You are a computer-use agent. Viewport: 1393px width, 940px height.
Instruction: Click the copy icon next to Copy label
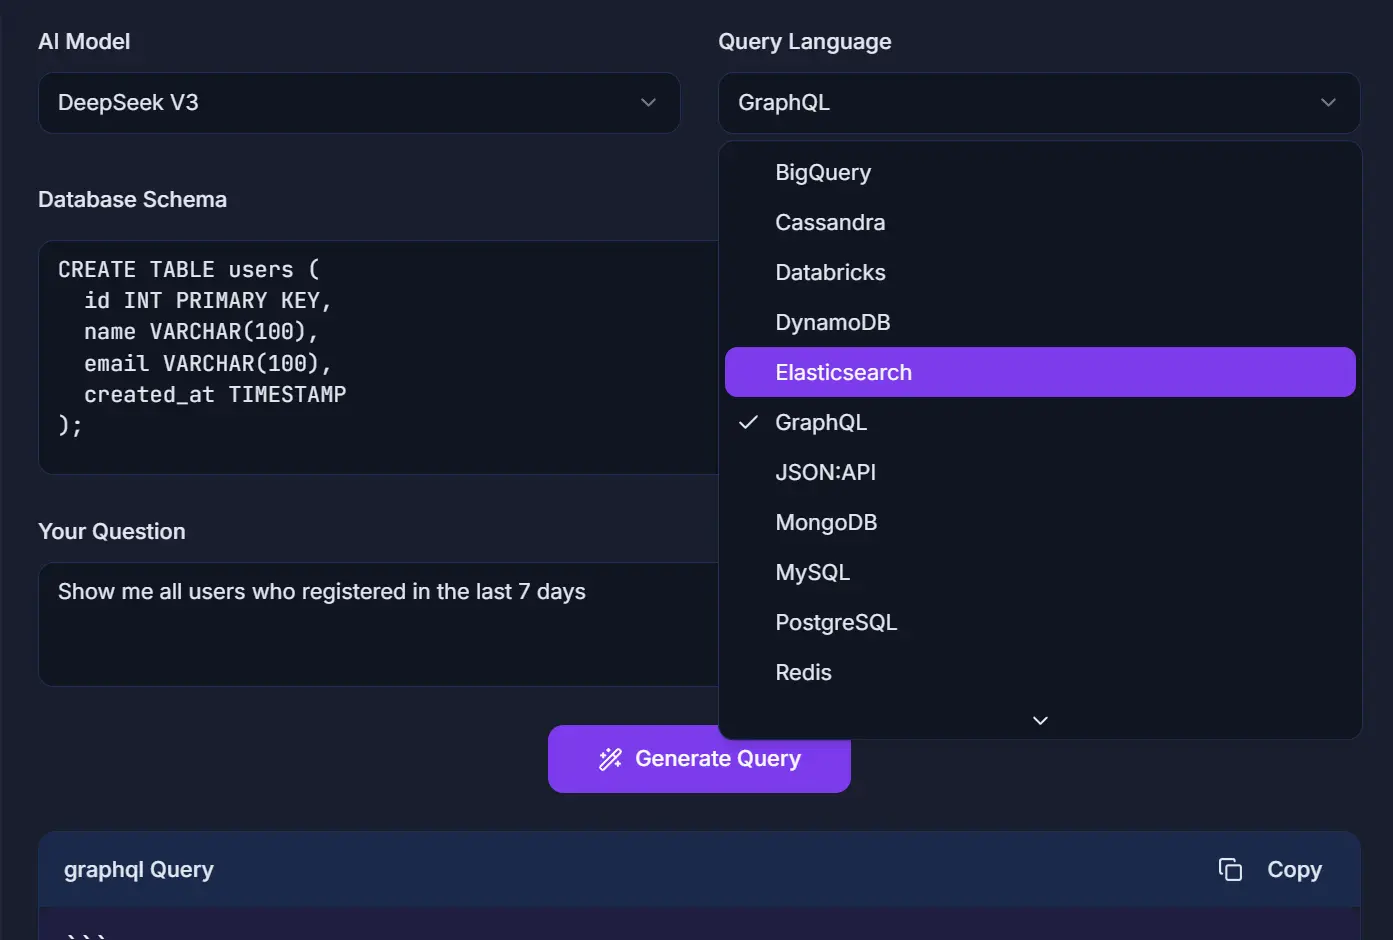[x=1229, y=870]
